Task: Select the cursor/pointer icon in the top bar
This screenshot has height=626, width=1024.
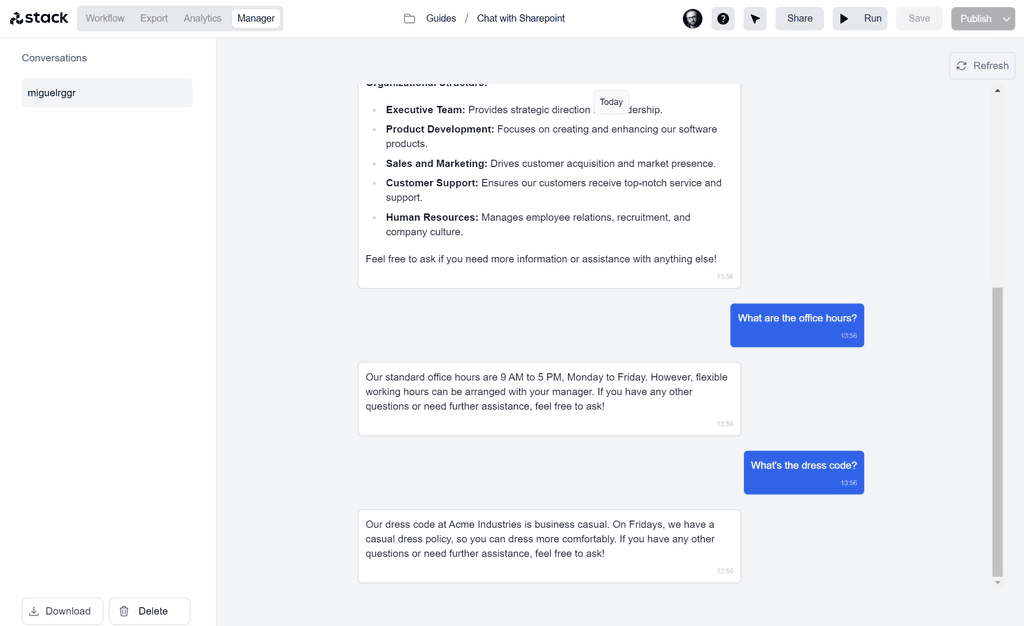Action: click(753, 18)
